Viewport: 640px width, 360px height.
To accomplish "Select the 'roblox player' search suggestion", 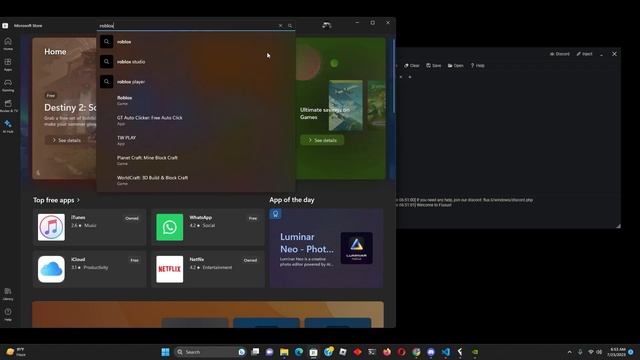I will click(x=196, y=82).
